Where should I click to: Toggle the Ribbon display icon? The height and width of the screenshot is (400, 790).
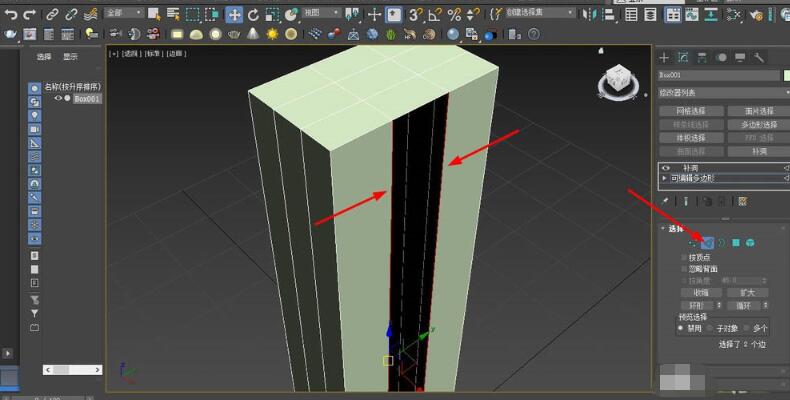[673, 15]
